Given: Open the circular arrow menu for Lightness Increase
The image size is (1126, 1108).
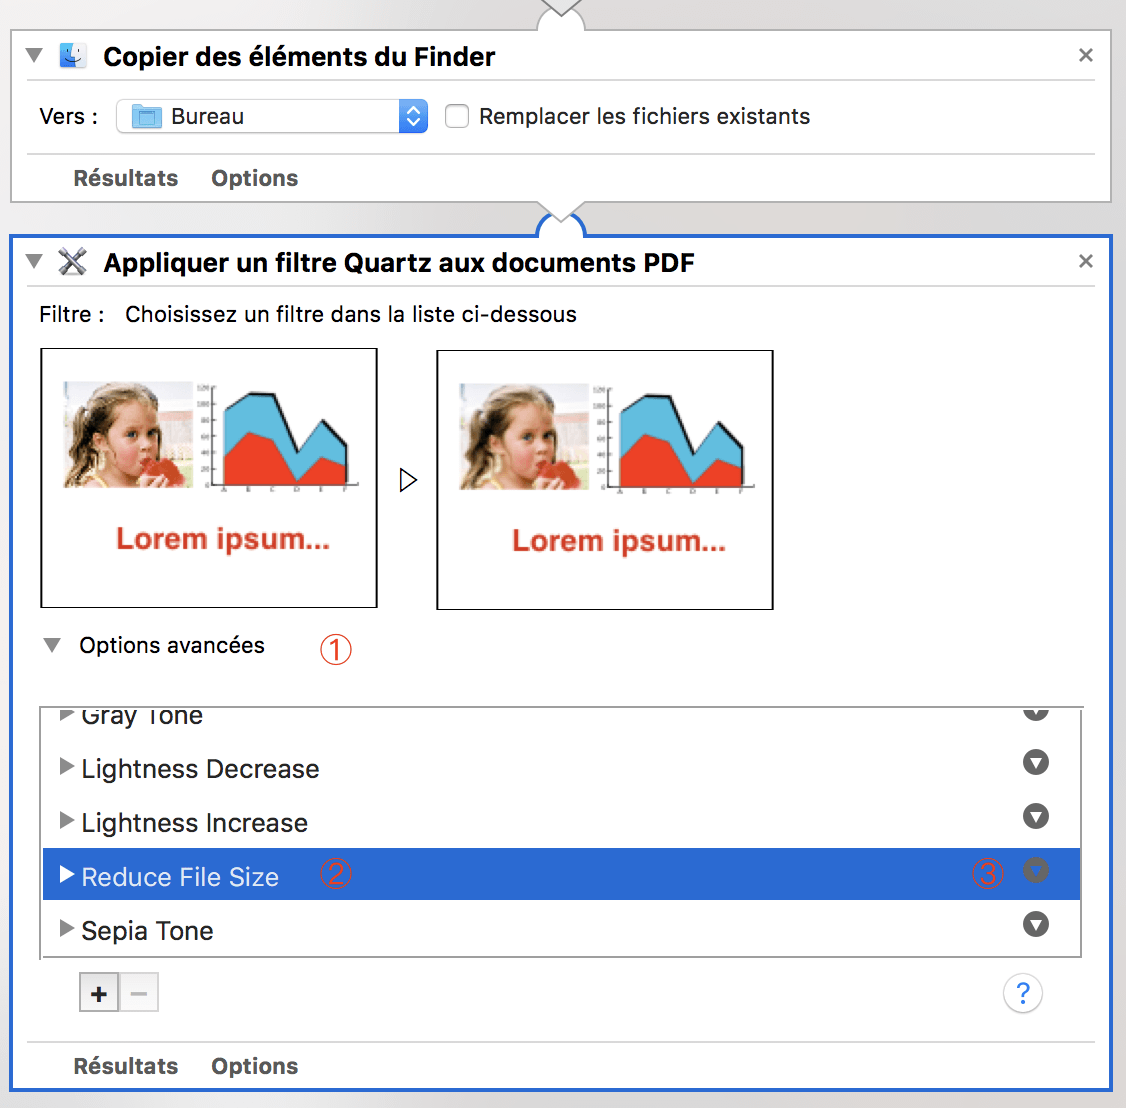Looking at the screenshot, I should (x=1036, y=816).
